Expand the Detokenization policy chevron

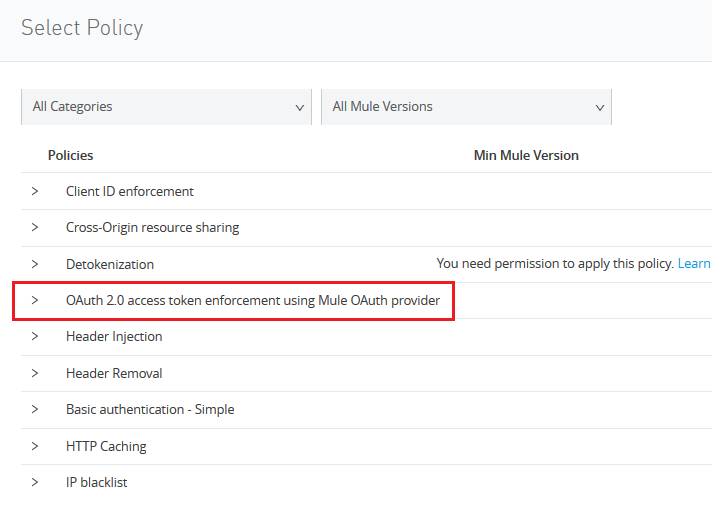35,264
